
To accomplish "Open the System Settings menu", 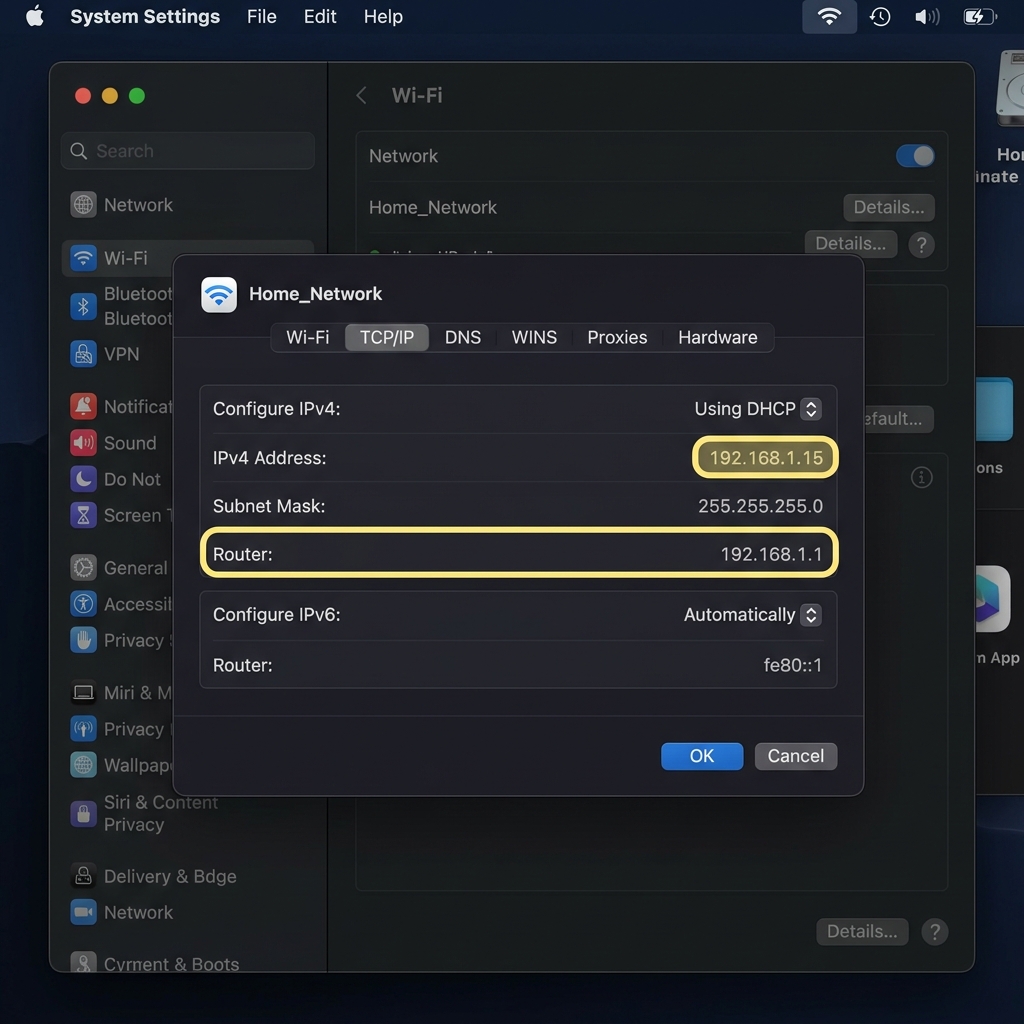I will (145, 16).
